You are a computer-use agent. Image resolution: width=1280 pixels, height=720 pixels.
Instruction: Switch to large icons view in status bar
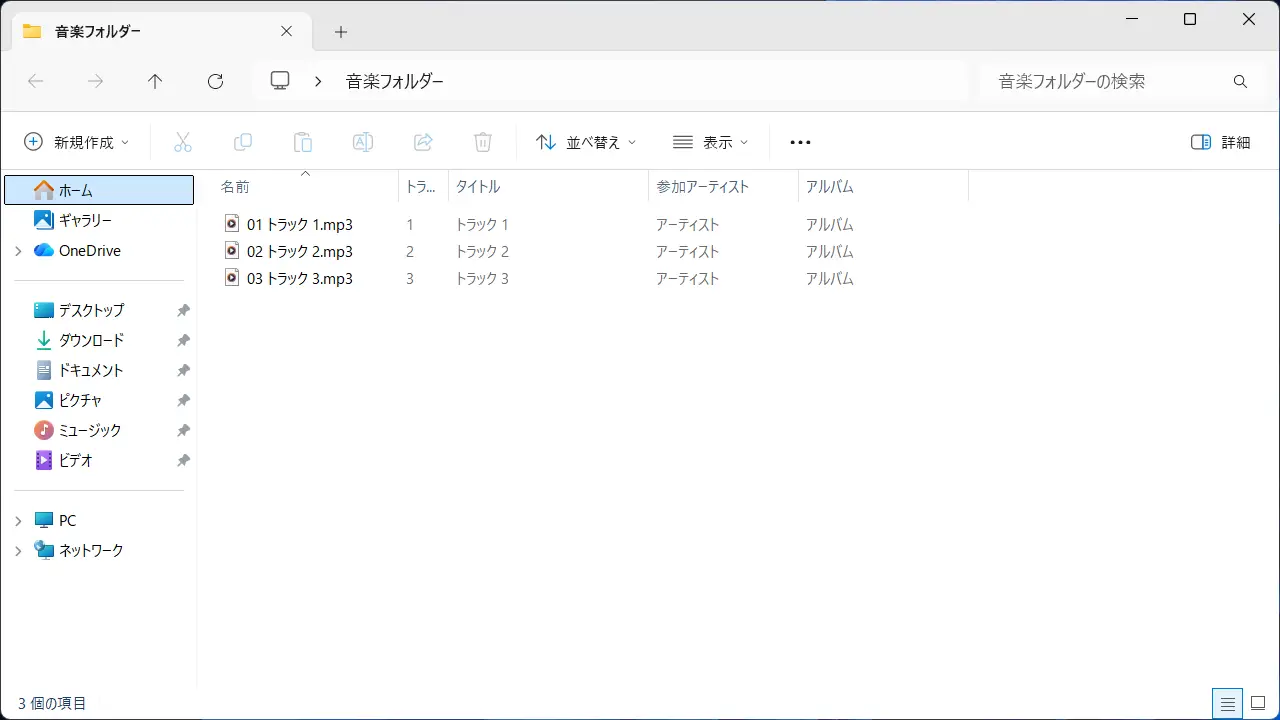tap(1258, 703)
